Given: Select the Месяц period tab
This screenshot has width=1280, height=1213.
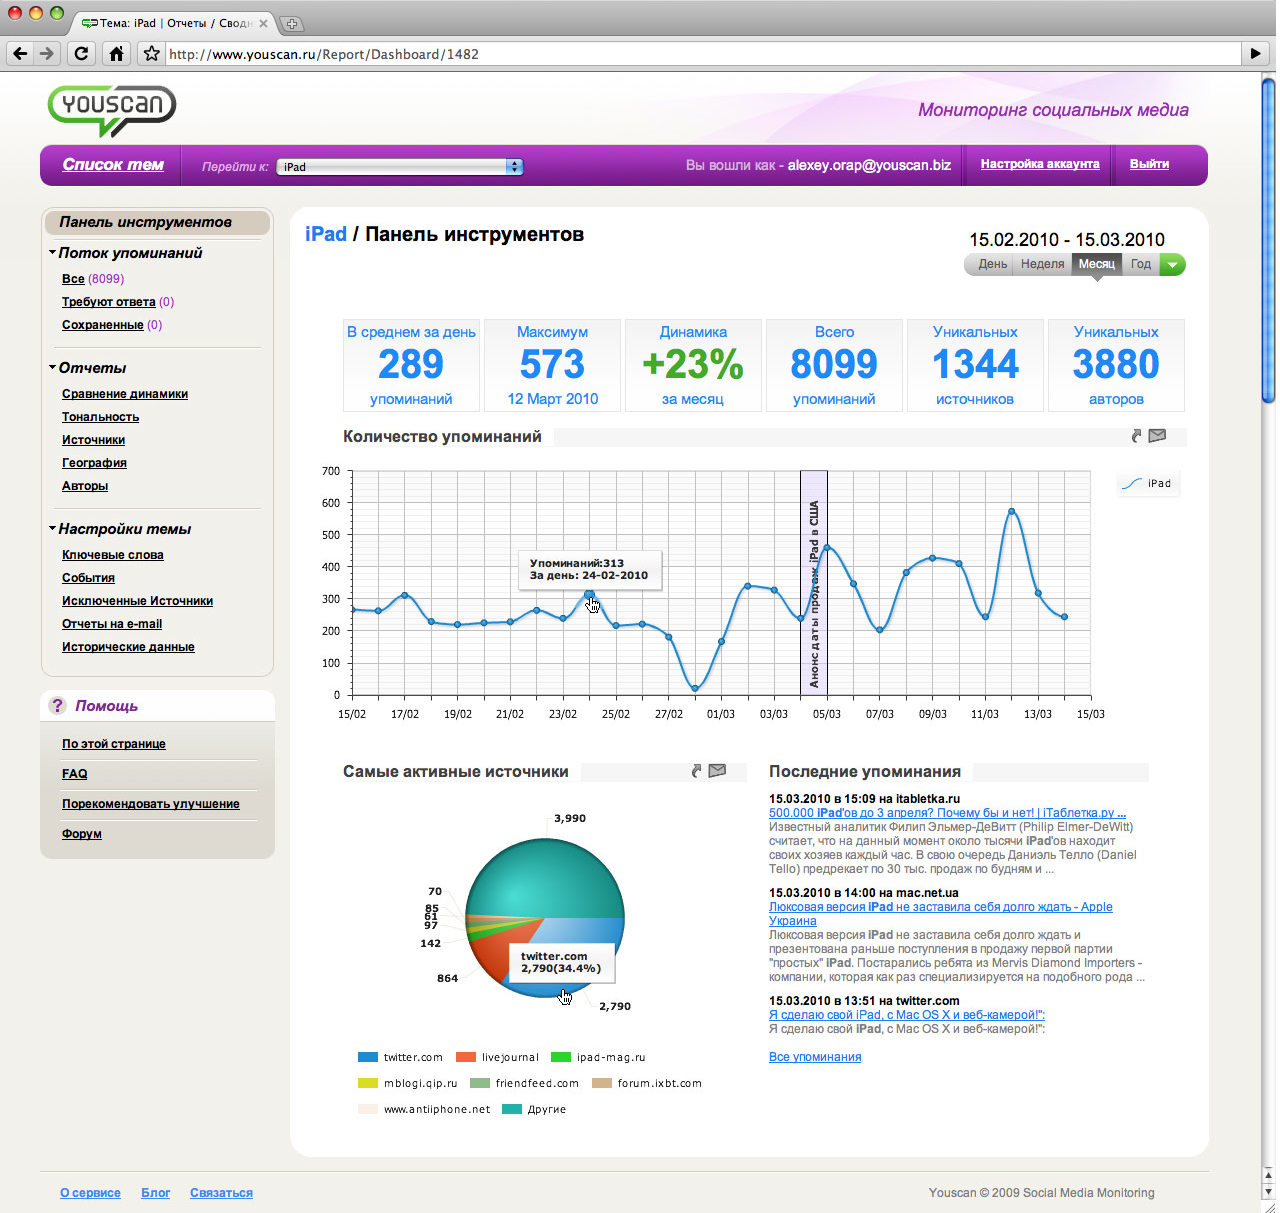Looking at the screenshot, I should [x=1096, y=264].
